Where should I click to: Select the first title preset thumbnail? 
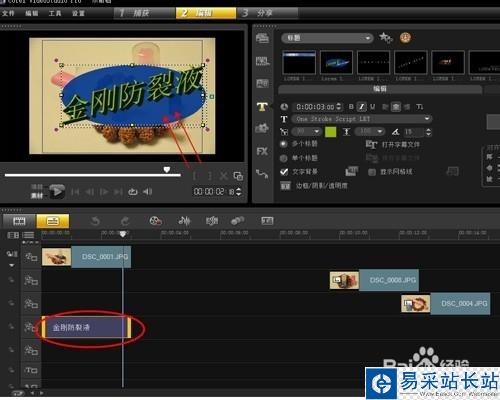point(299,62)
